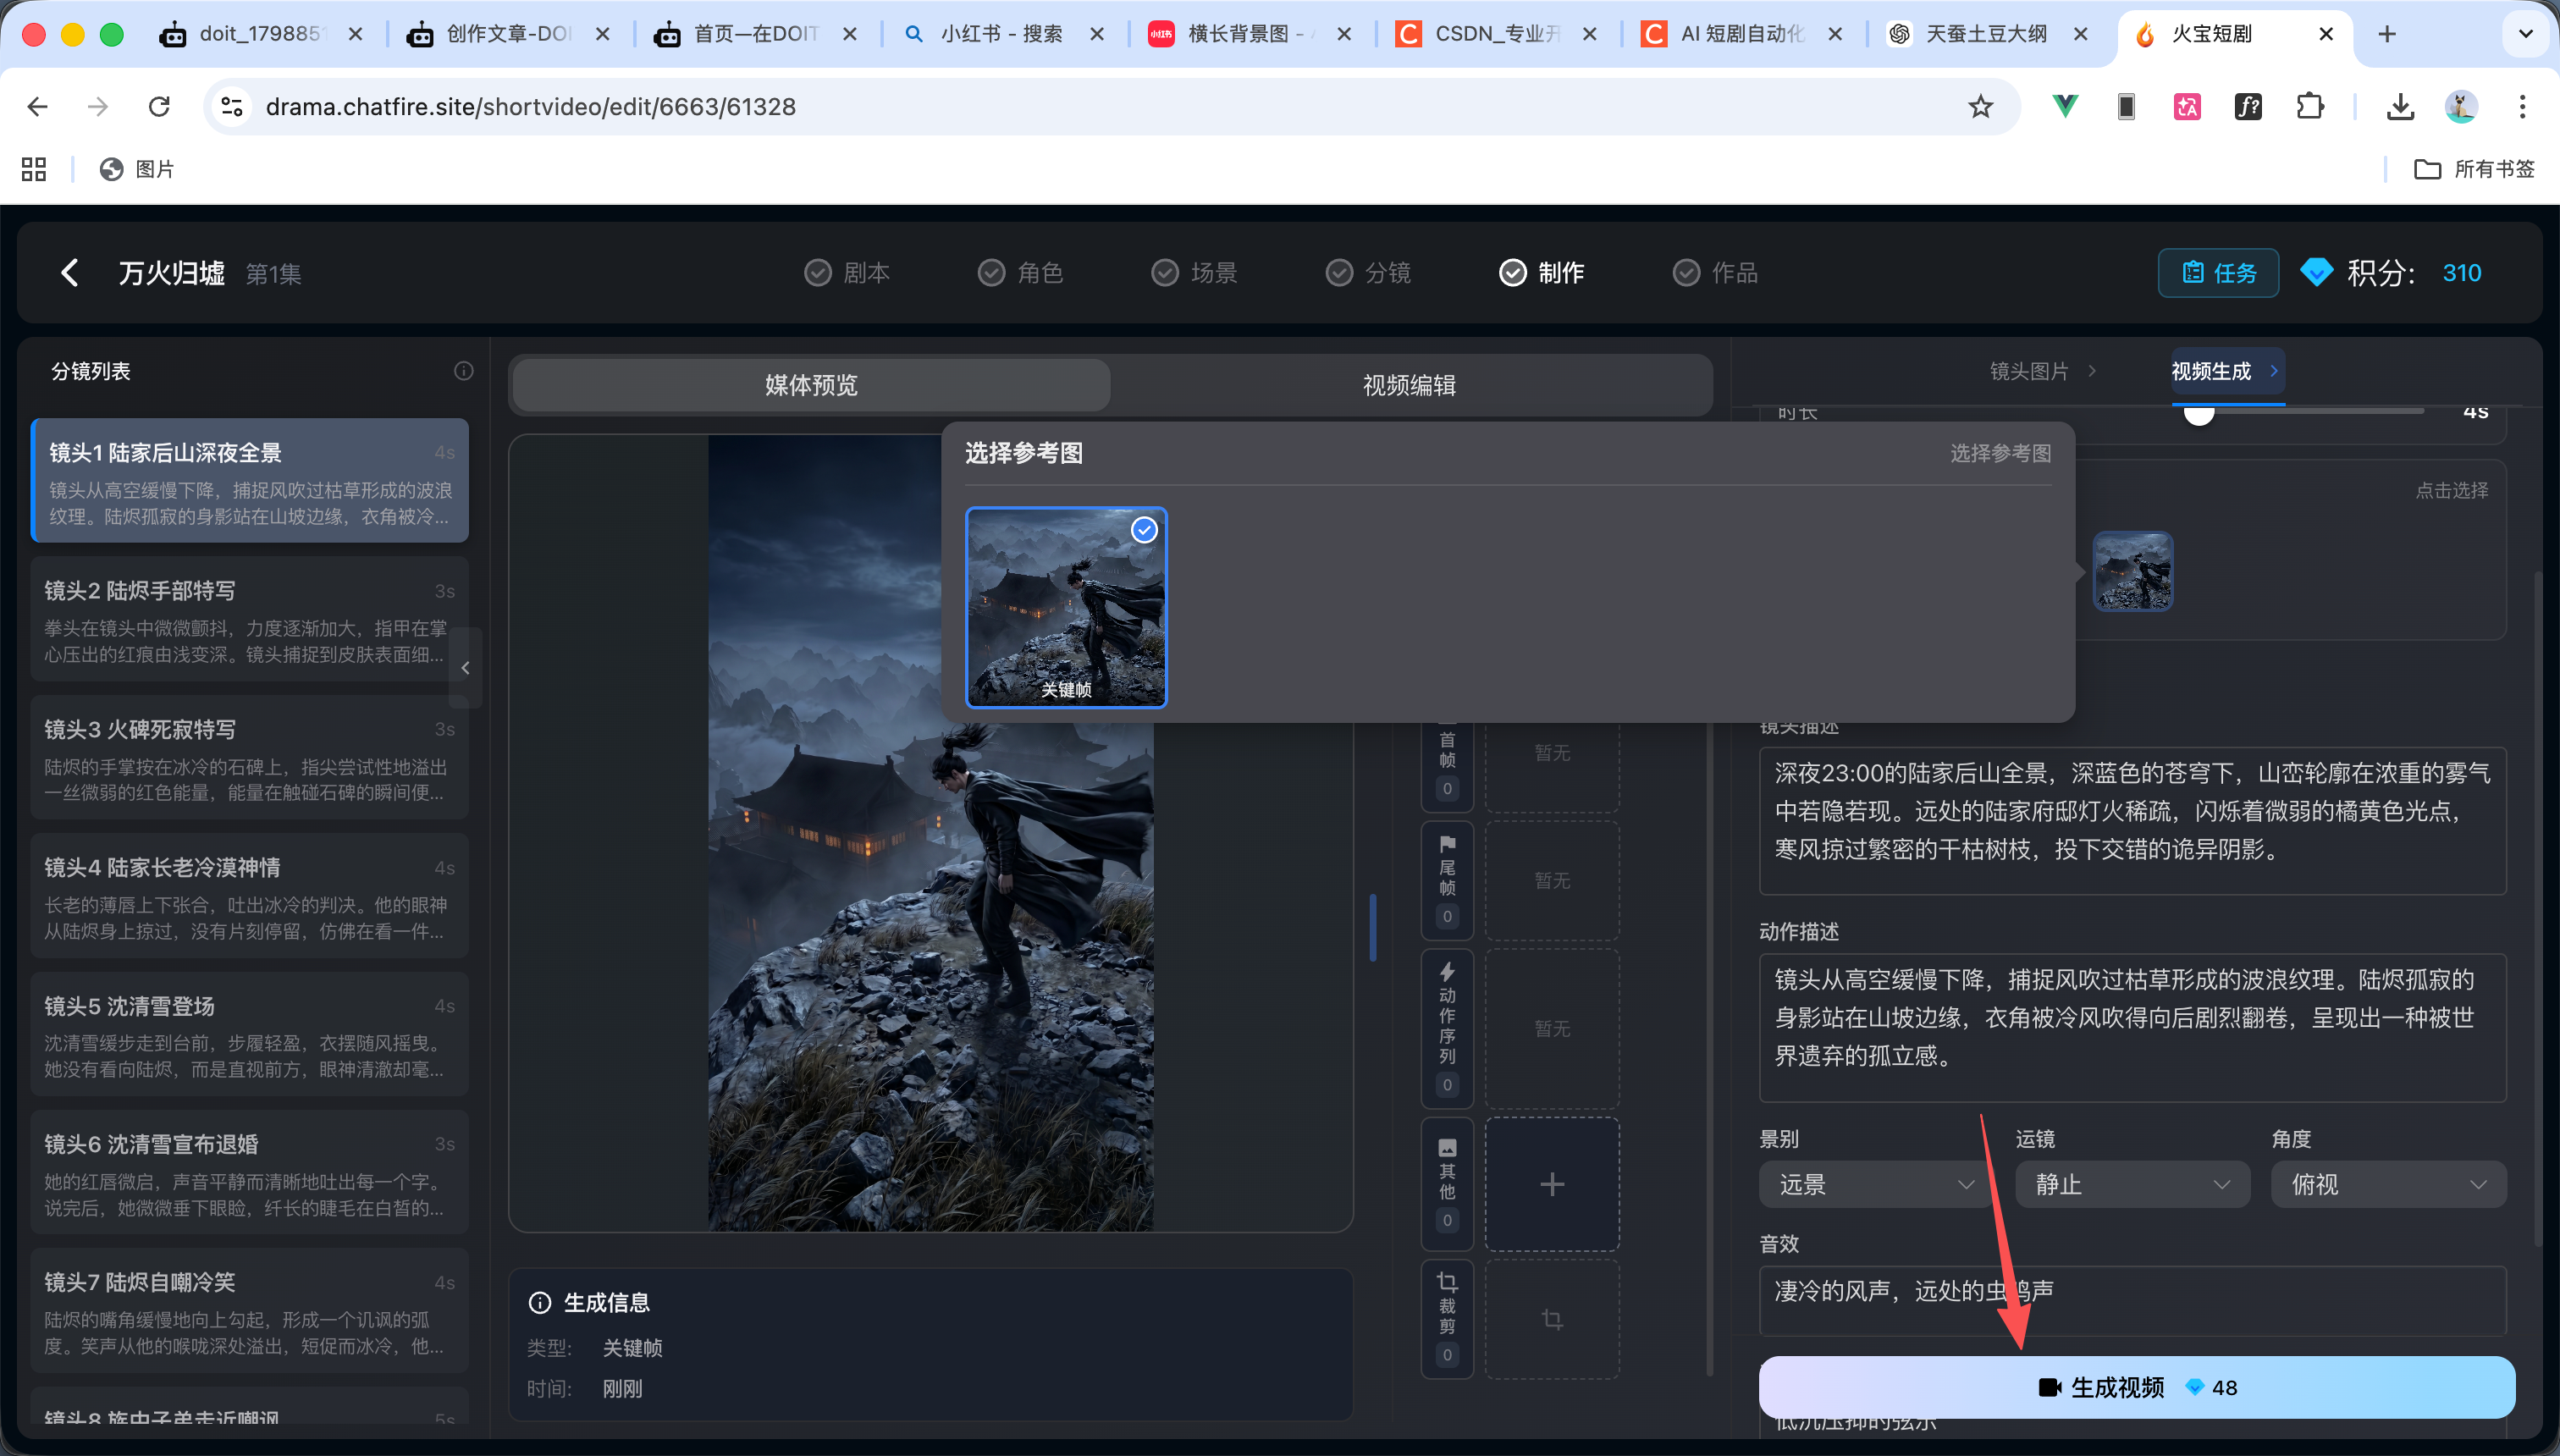Click the diamond icon beside 积分

tap(2316, 272)
